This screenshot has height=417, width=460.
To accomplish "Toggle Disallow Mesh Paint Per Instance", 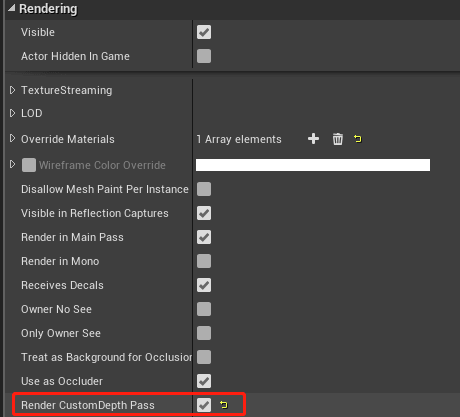I will pos(204,189).
